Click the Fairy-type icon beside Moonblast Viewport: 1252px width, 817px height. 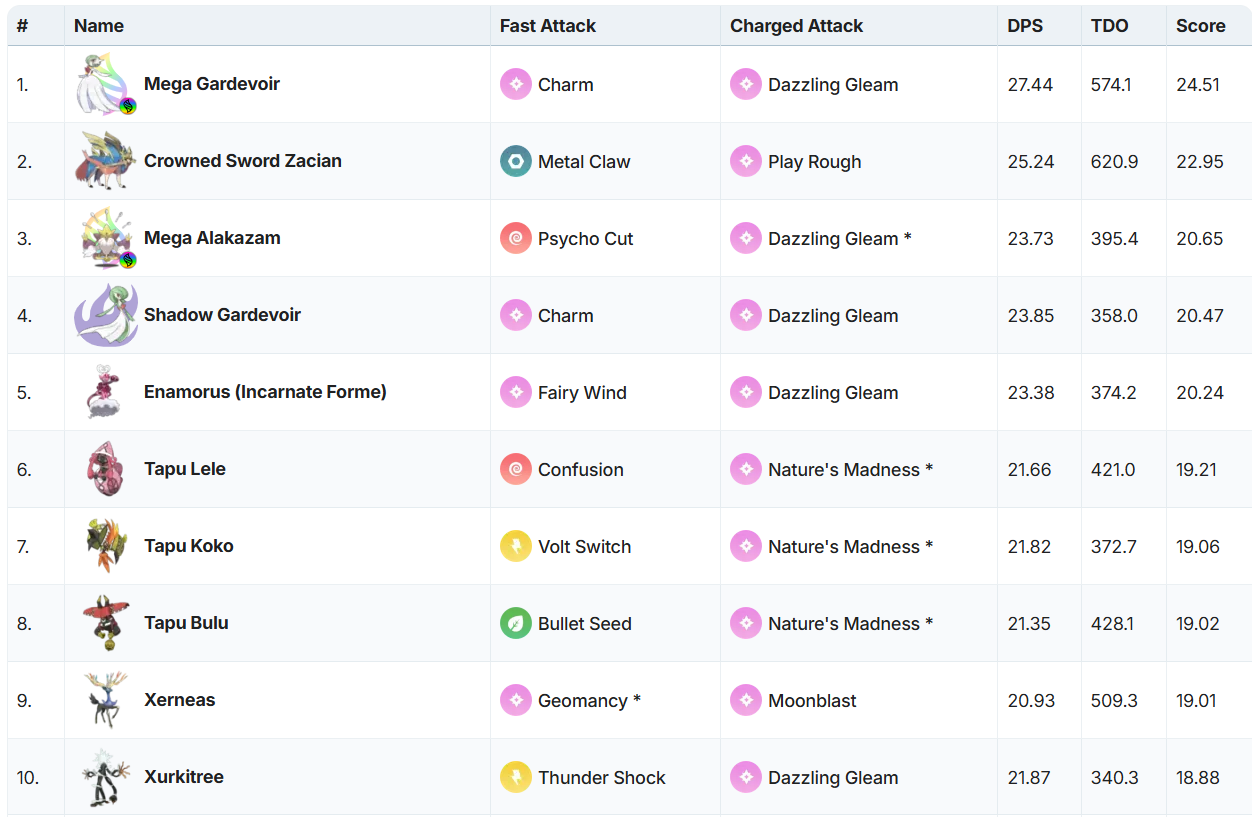[x=746, y=701]
